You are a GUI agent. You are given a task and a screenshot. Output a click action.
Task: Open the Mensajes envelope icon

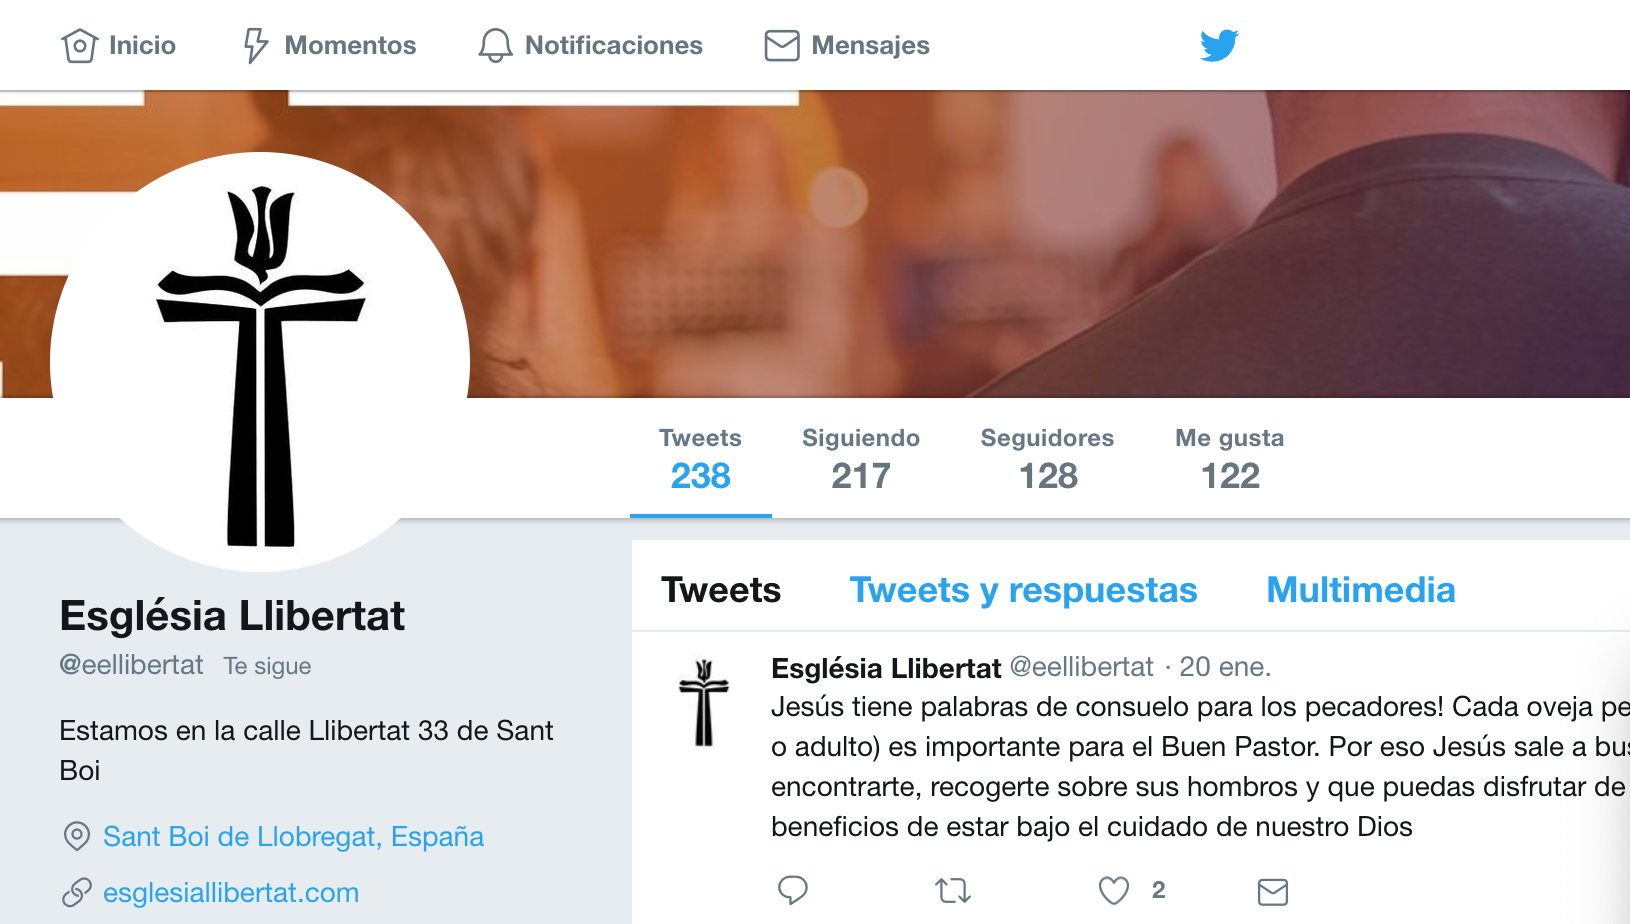(782, 46)
